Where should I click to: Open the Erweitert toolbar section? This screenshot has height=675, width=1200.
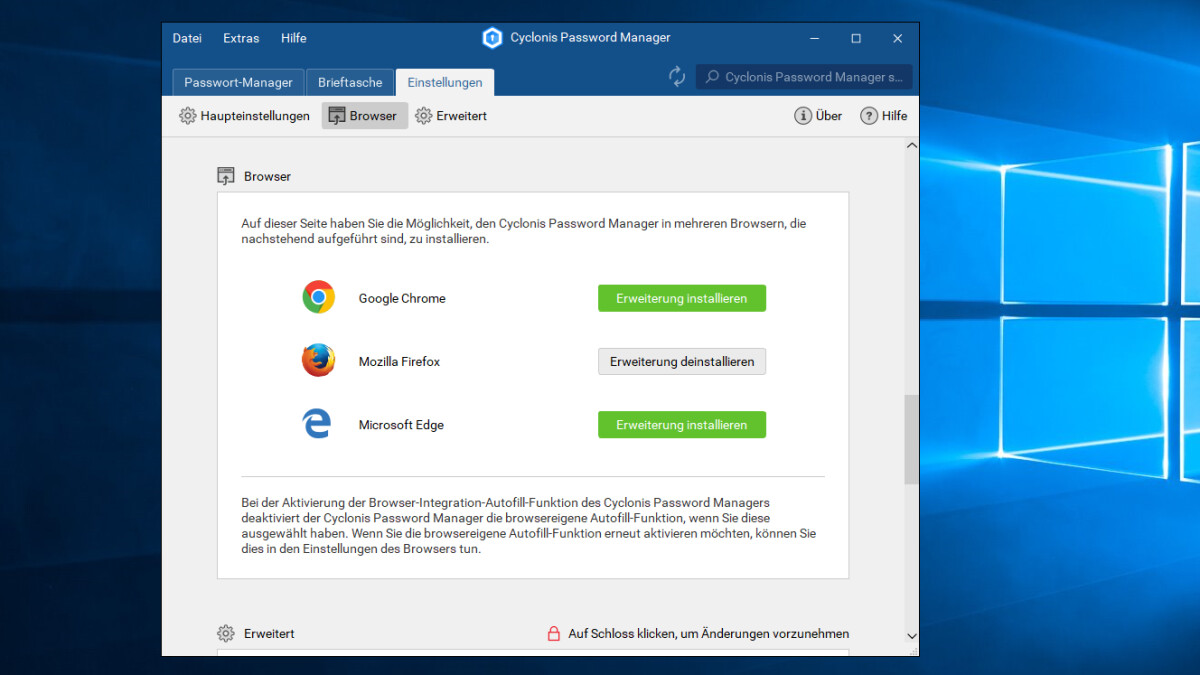pyautogui.click(x=451, y=116)
